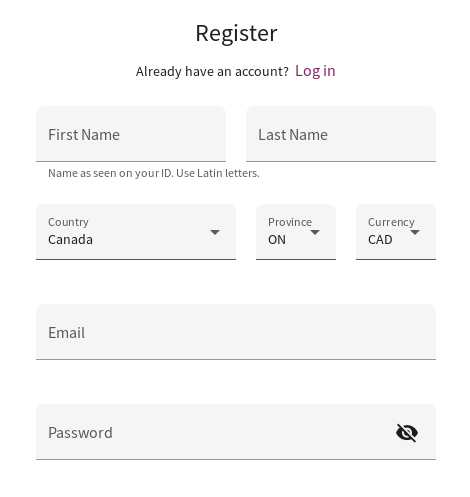470x497 pixels.
Task: Click the ON province value
Action: click(x=277, y=239)
